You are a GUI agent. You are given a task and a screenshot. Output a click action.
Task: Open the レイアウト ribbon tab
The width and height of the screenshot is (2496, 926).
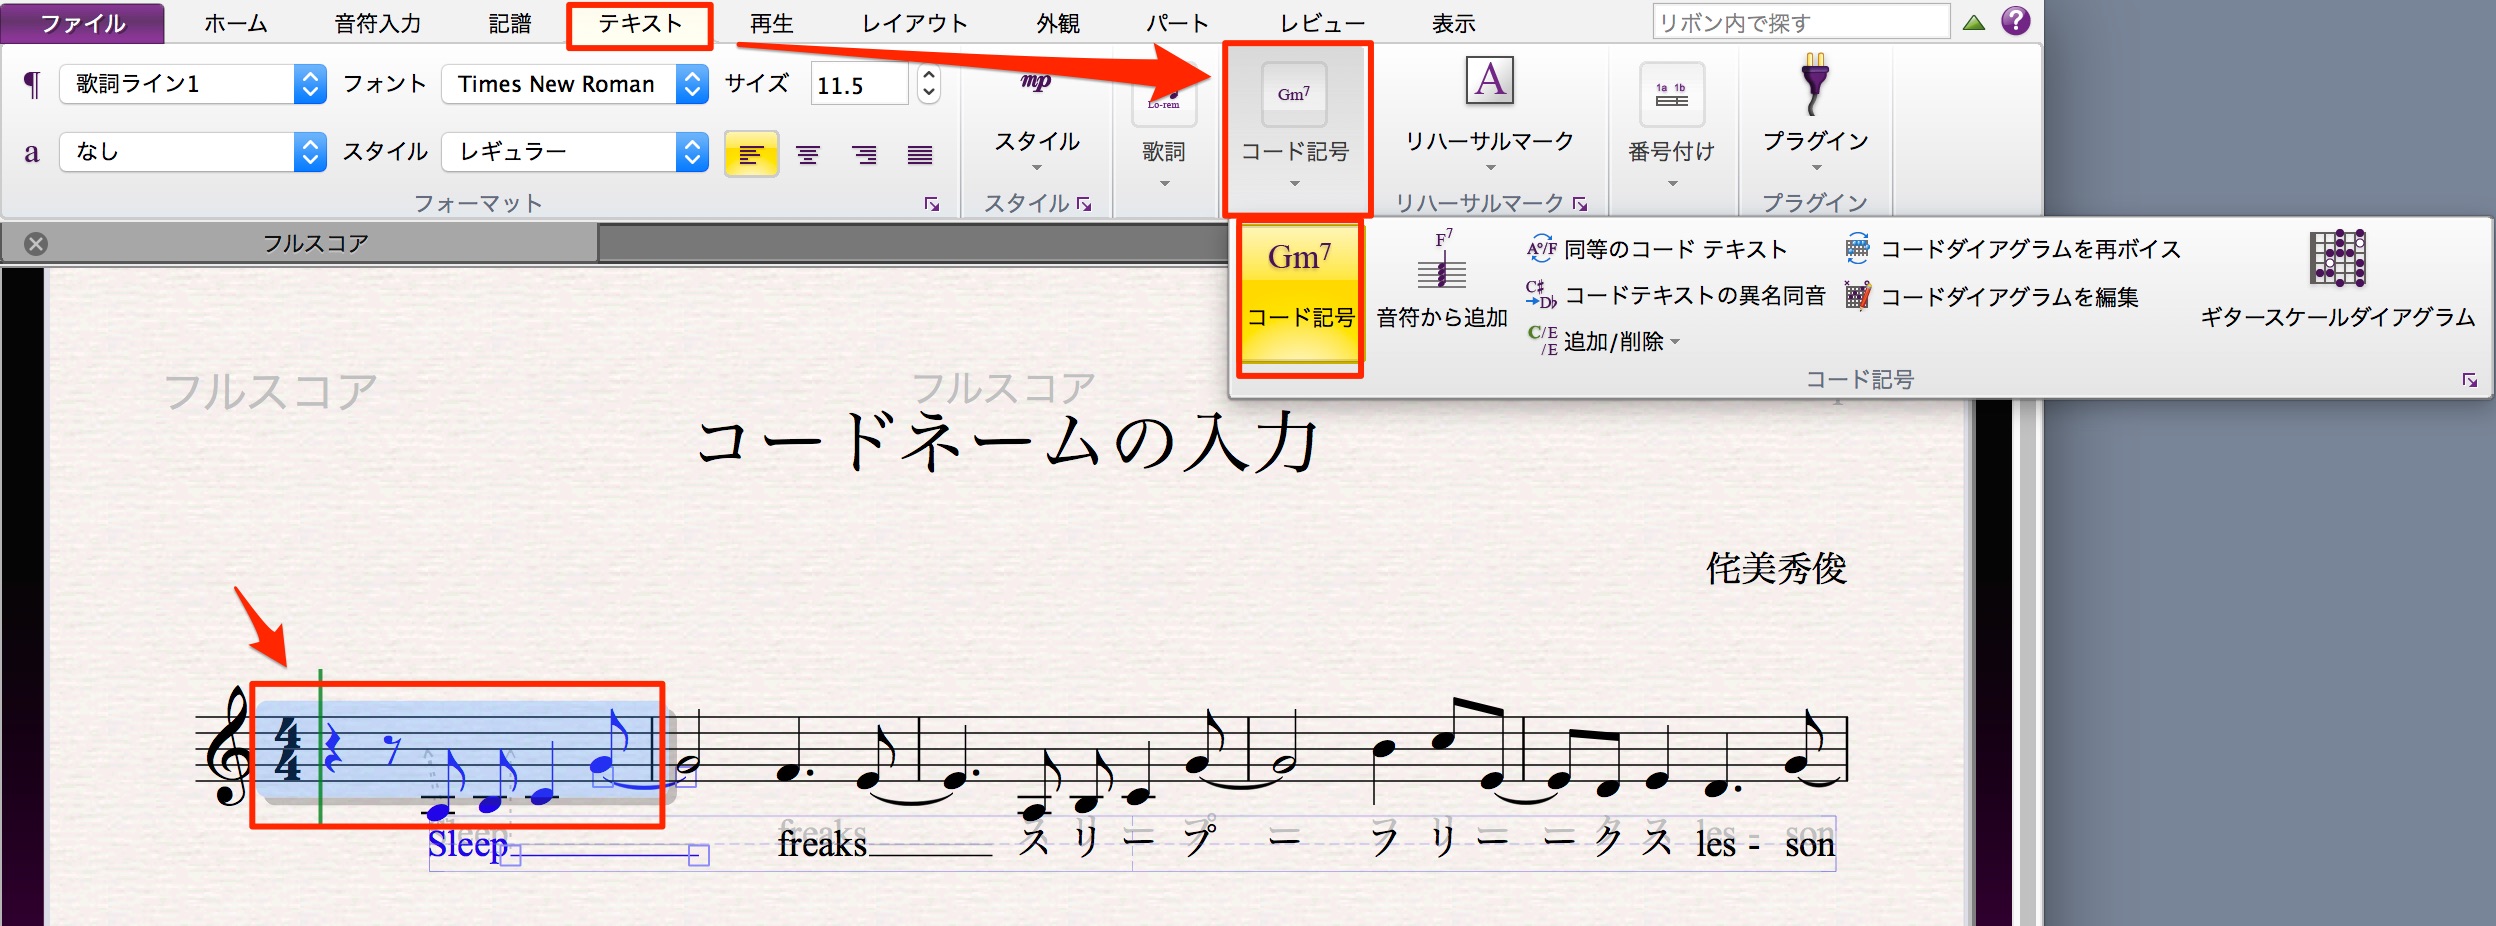coord(915,24)
